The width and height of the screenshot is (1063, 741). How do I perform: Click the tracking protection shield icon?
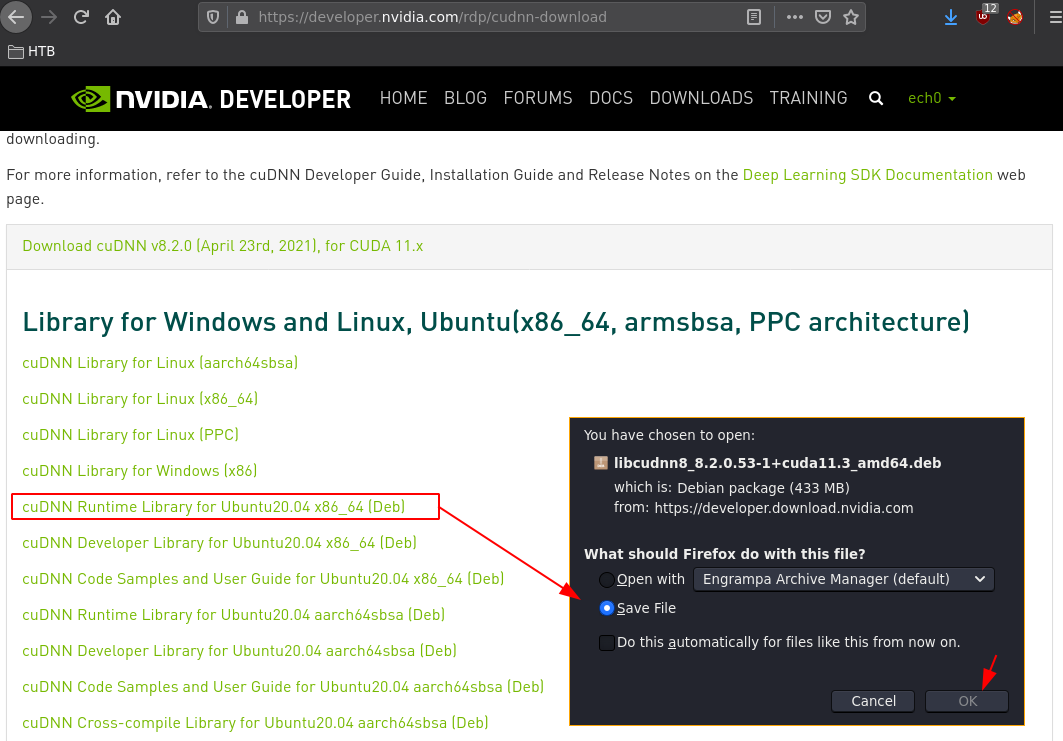[x=213, y=17]
